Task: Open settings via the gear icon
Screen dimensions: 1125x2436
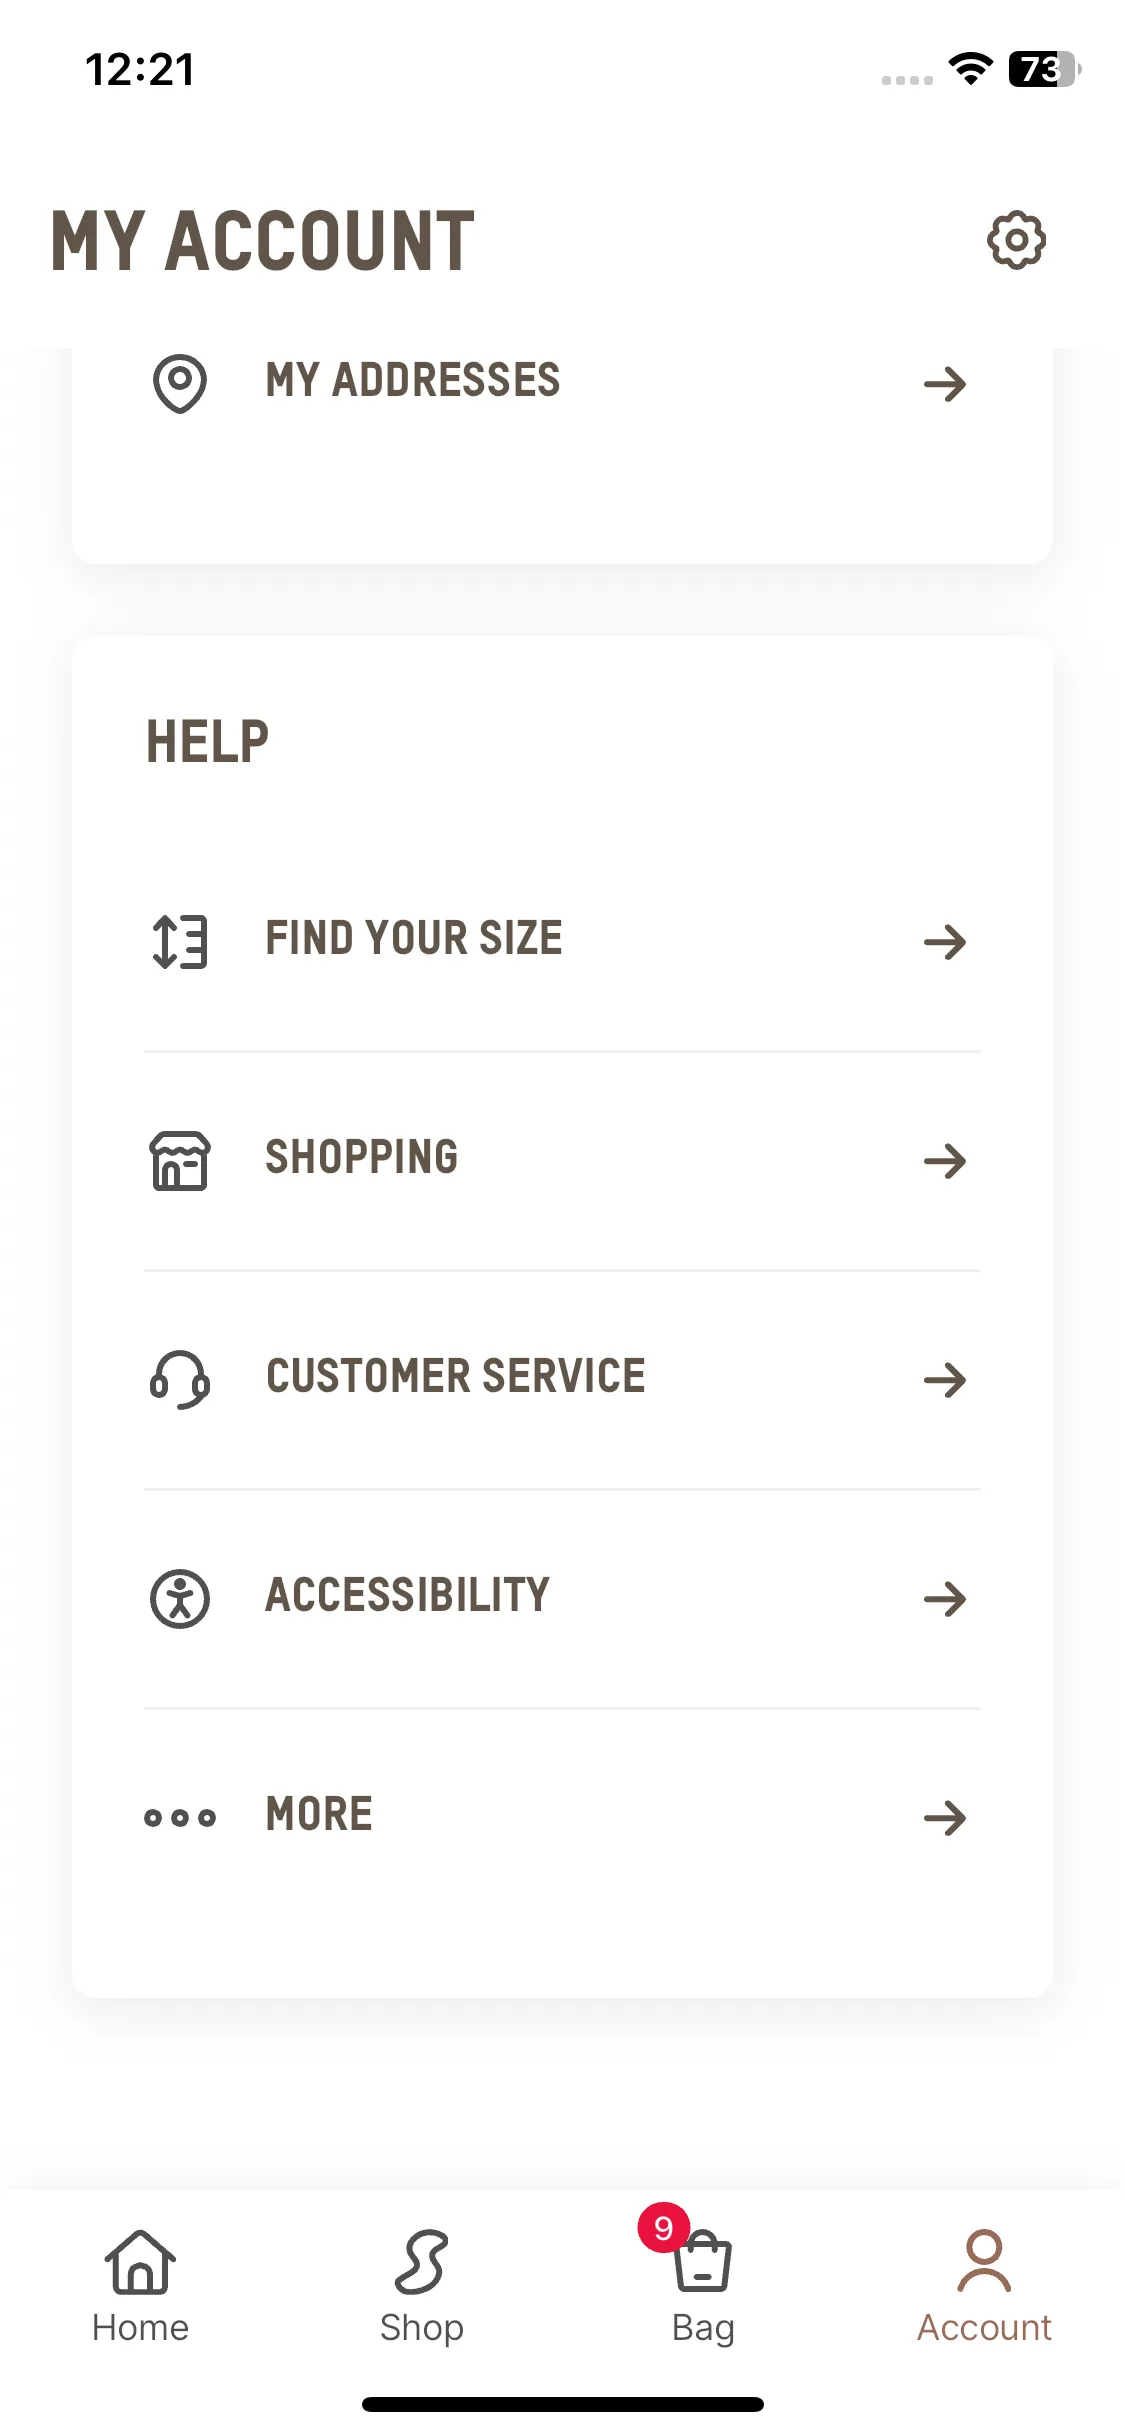Action: 1016,240
